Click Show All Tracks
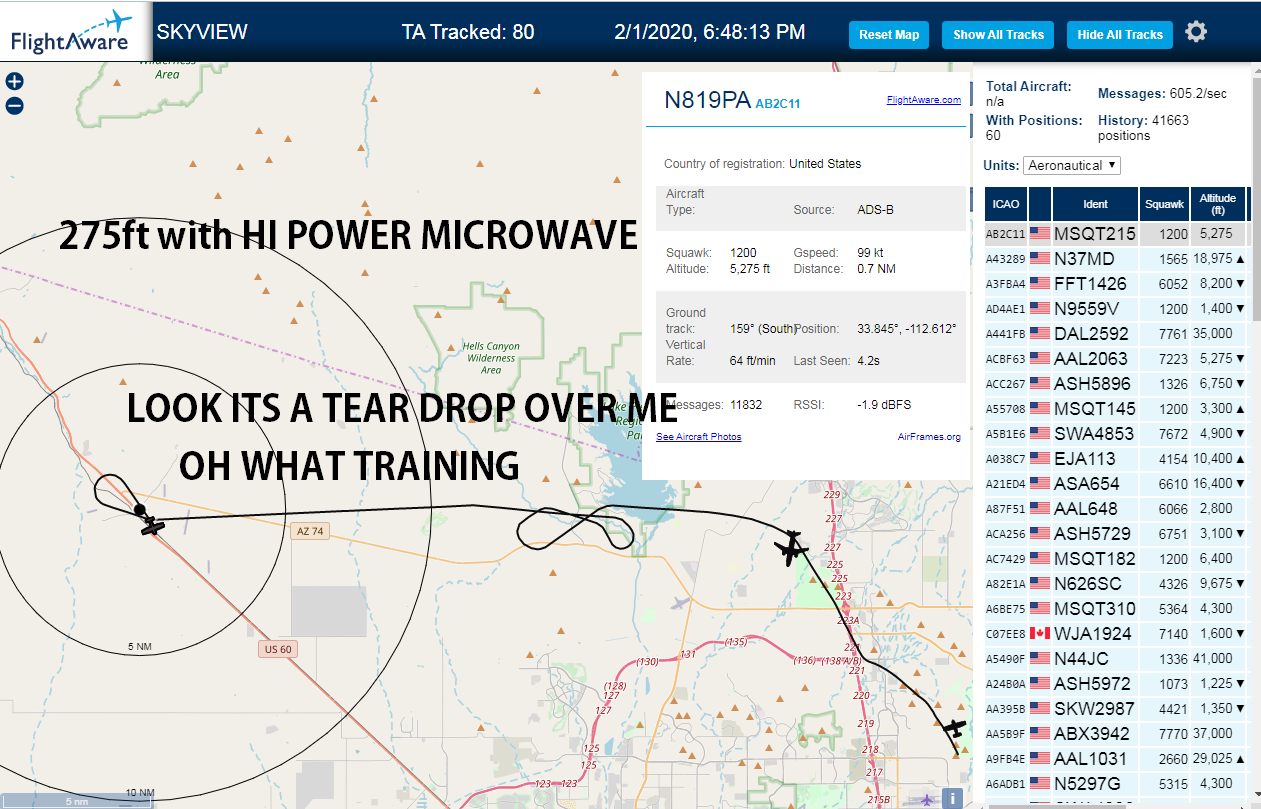Image resolution: width=1261 pixels, height=809 pixels. tap(998, 34)
